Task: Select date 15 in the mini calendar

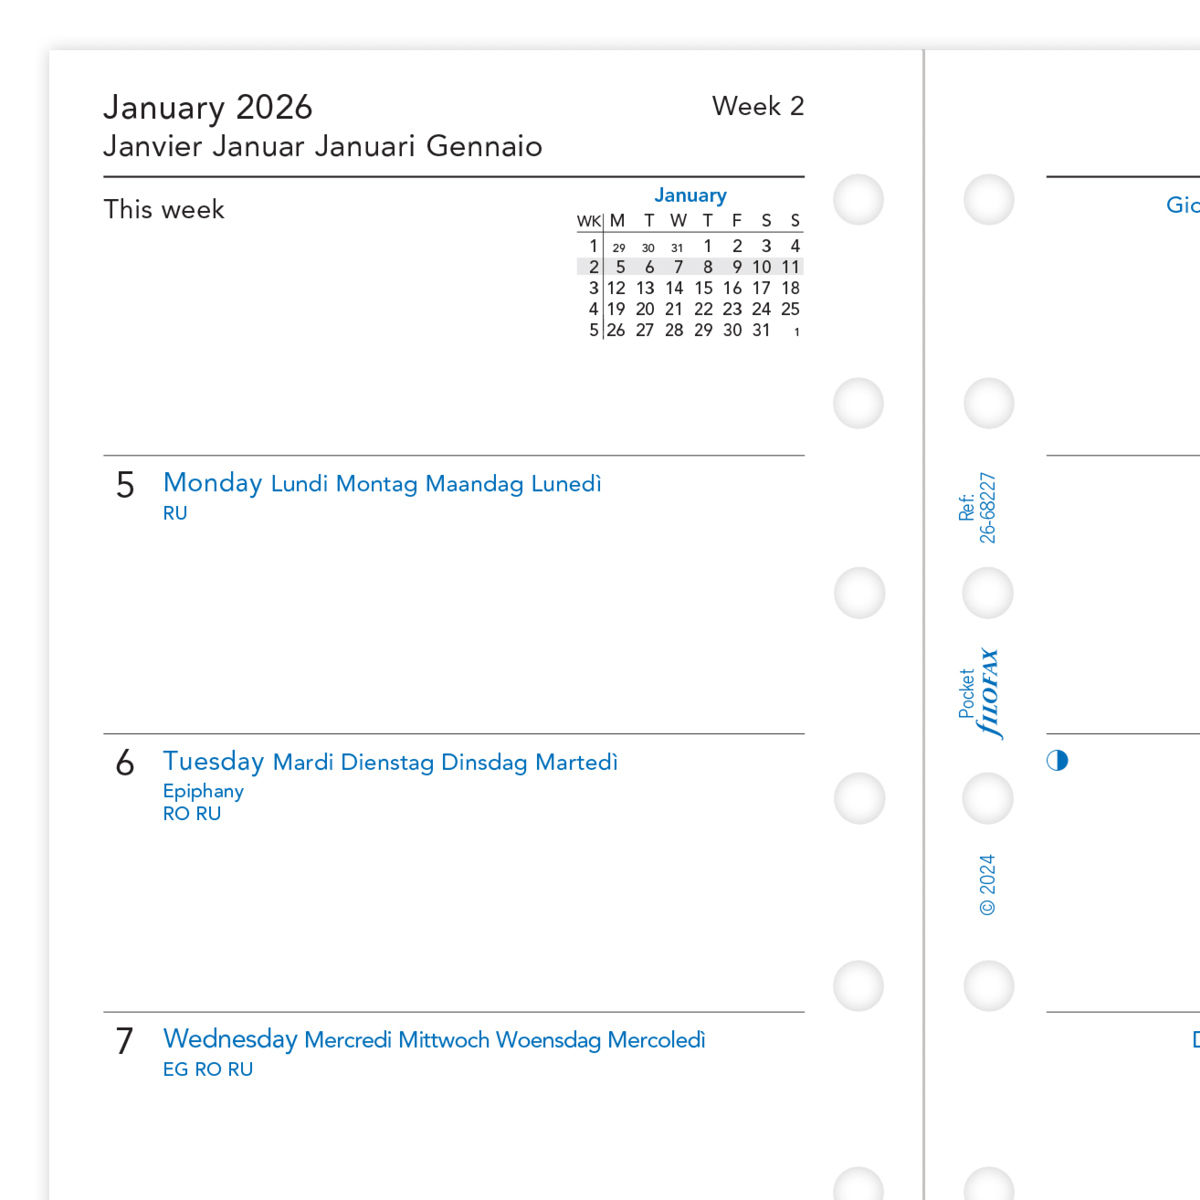Action: [x=704, y=288]
